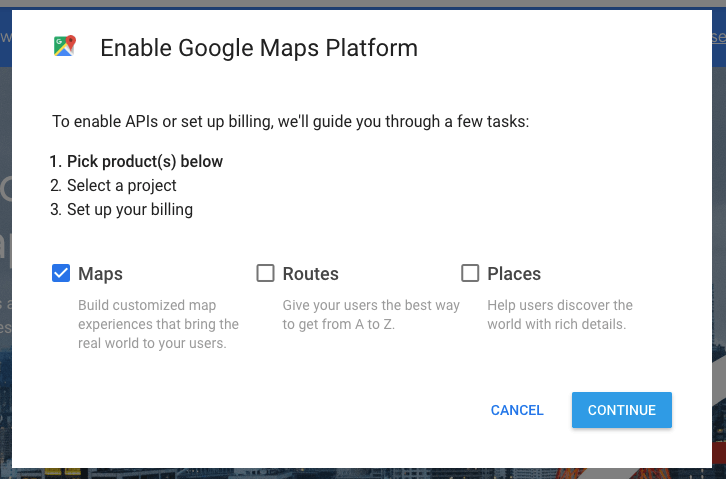The height and width of the screenshot is (479, 726).
Task: Select the 'Enable Google Maps Platform' title
Action: [259, 48]
